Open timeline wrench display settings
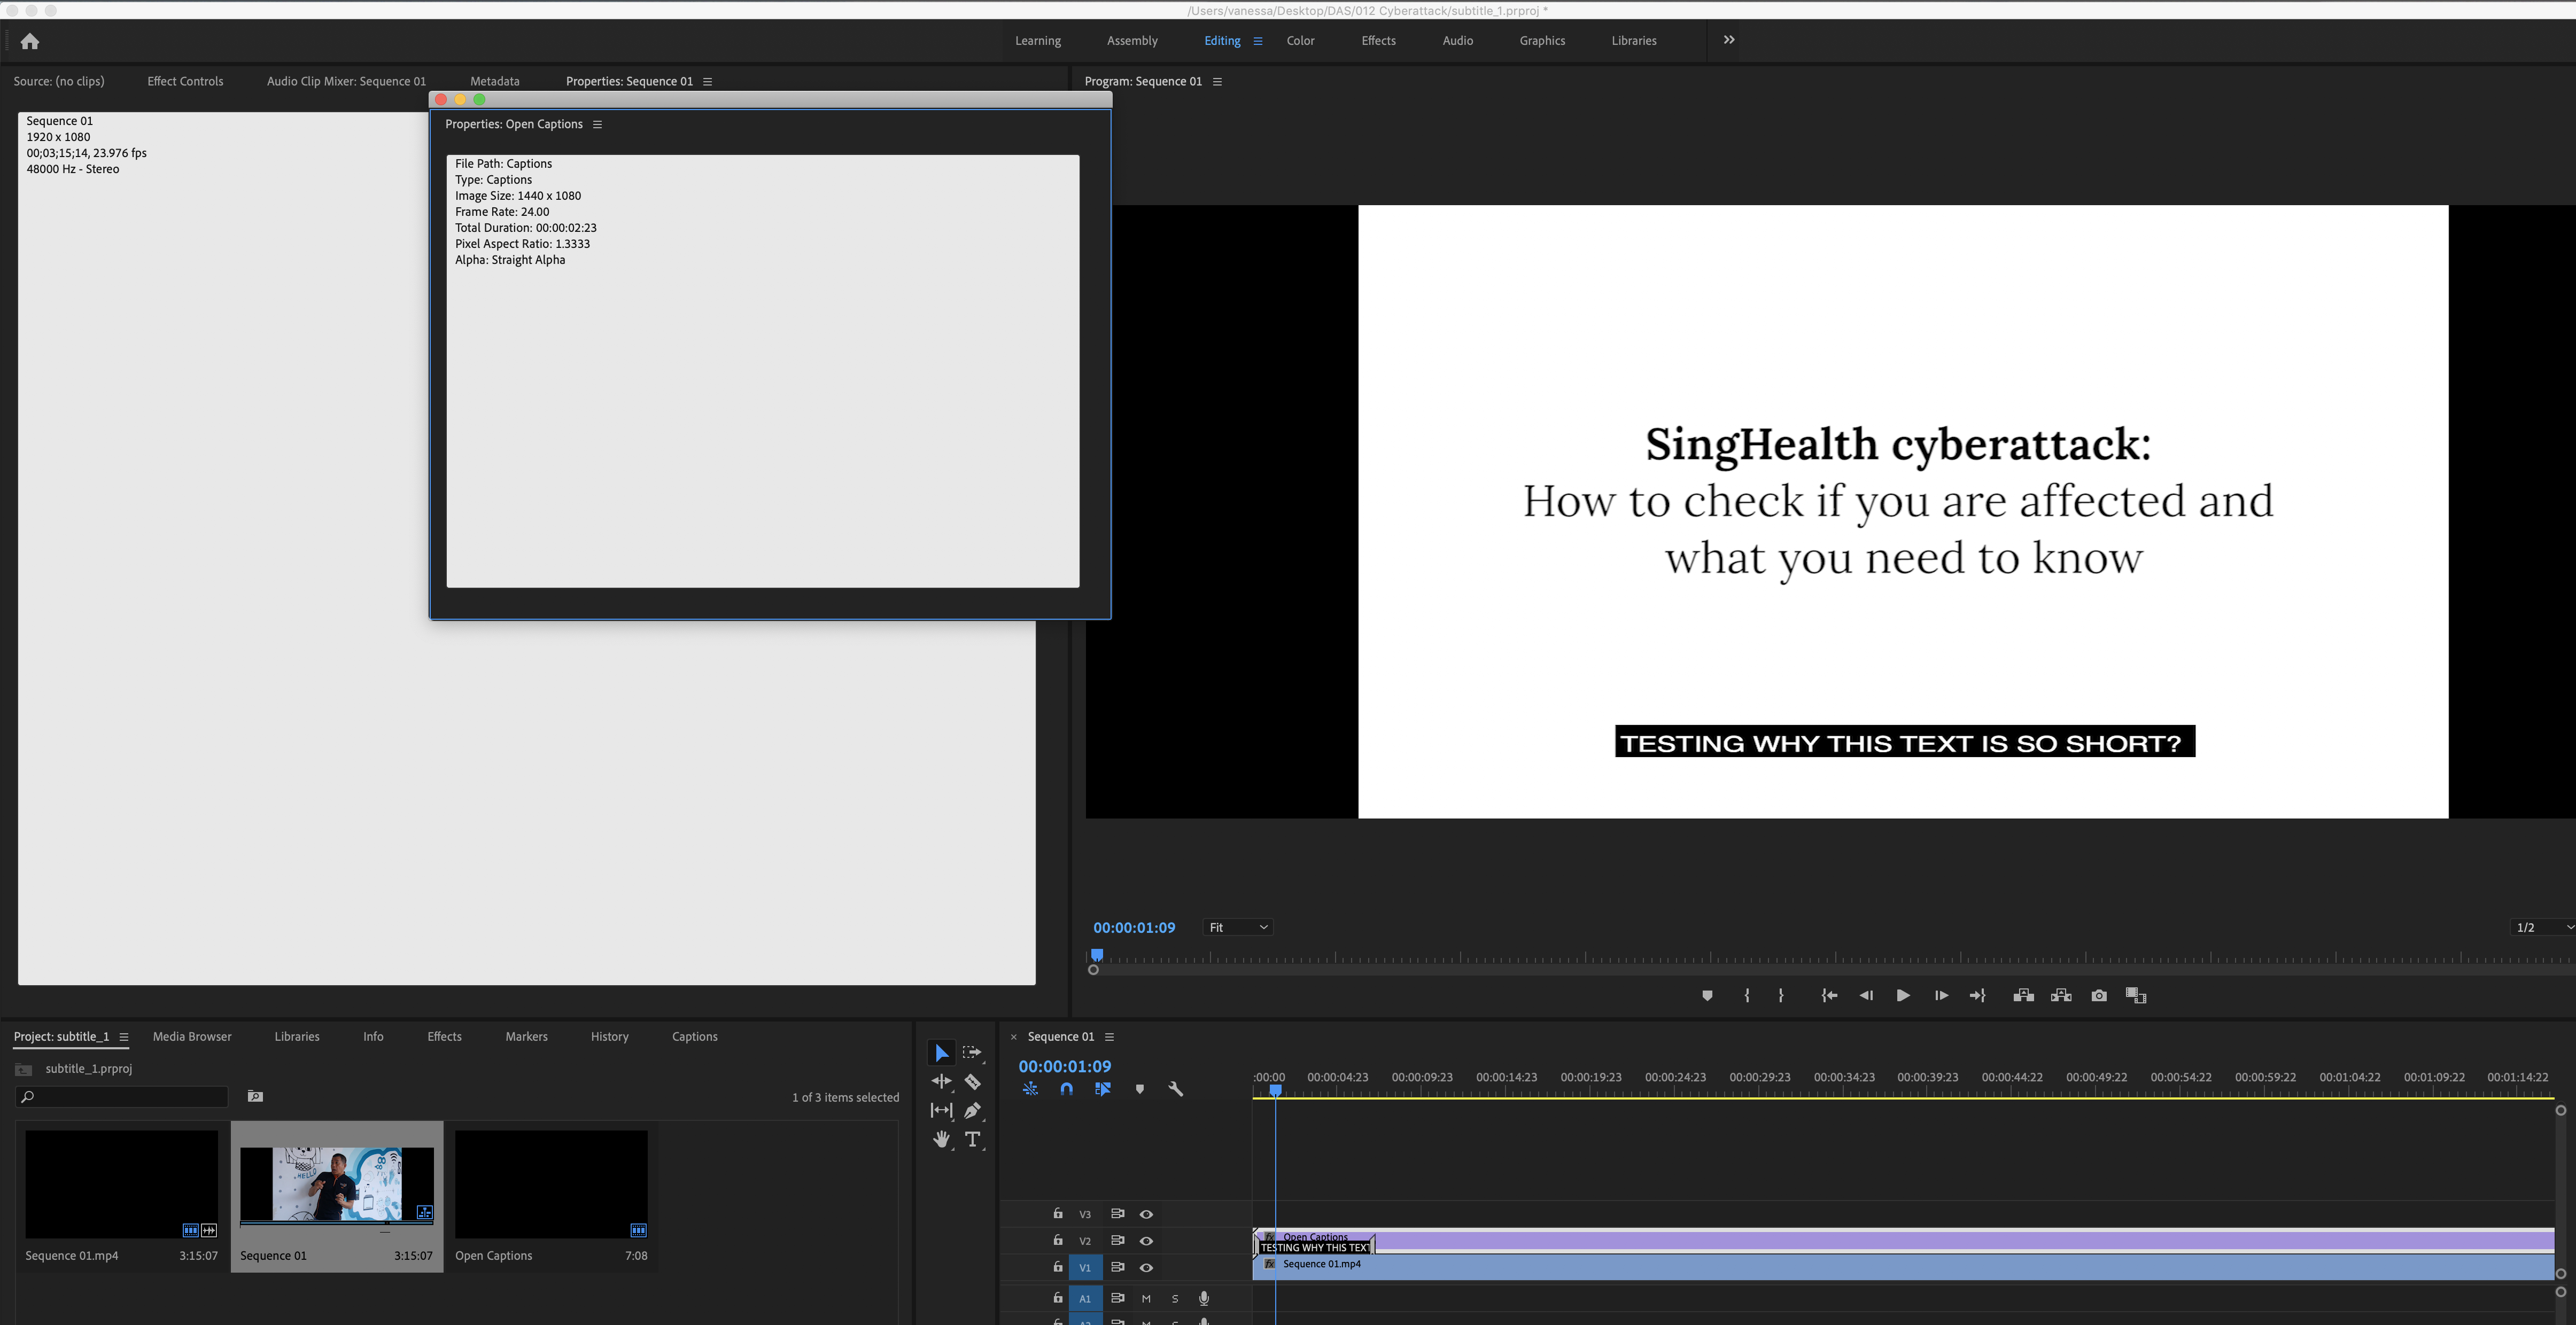 tap(1176, 1089)
